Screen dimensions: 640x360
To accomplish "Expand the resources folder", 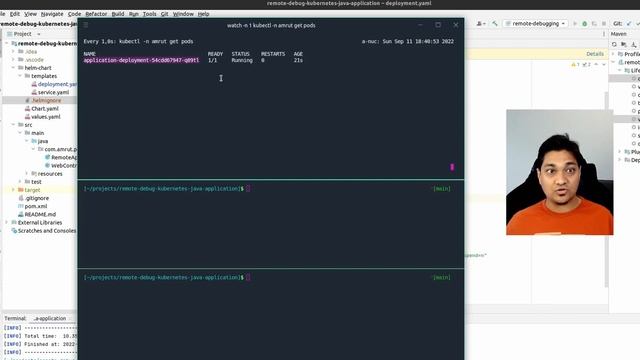I will (27, 173).
